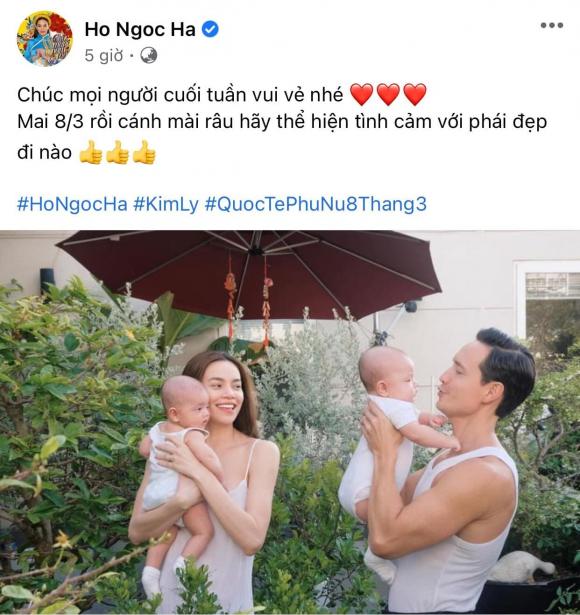Image resolution: width=580 pixels, height=615 pixels.
Task: Click the "Chúc mọi người cuối tuần" text line
Action: point(180,95)
